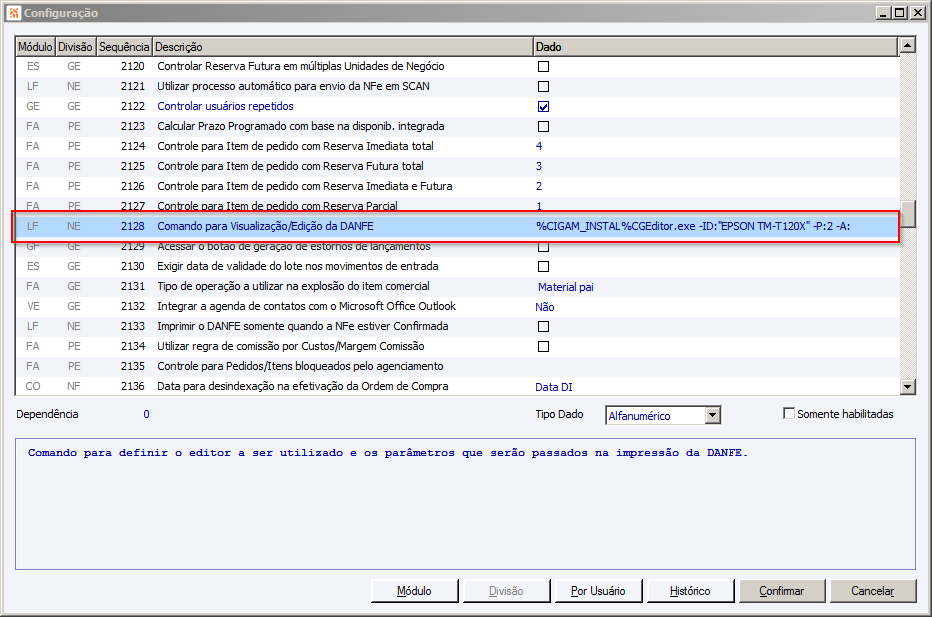Select row 2128 Comando para Visualização/Edição da DANFE
This screenshot has height=617, width=932.
[456, 226]
